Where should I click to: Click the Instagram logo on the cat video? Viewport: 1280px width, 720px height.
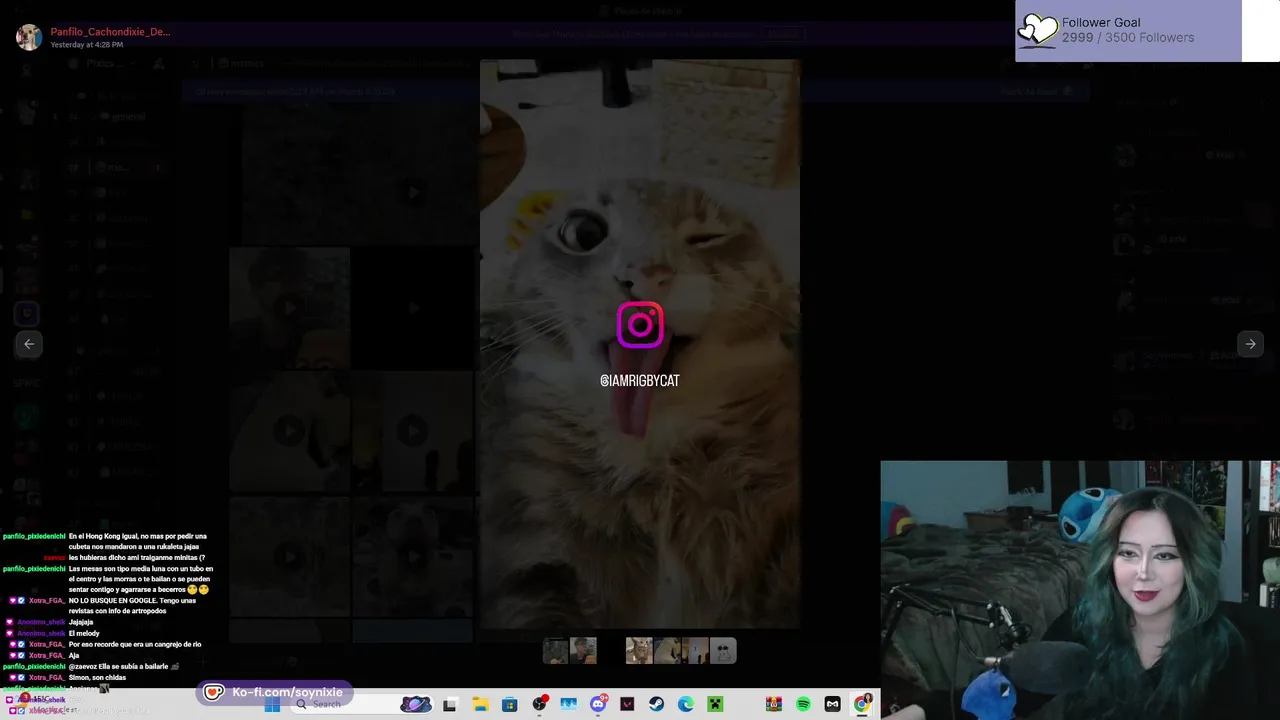pos(640,325)
